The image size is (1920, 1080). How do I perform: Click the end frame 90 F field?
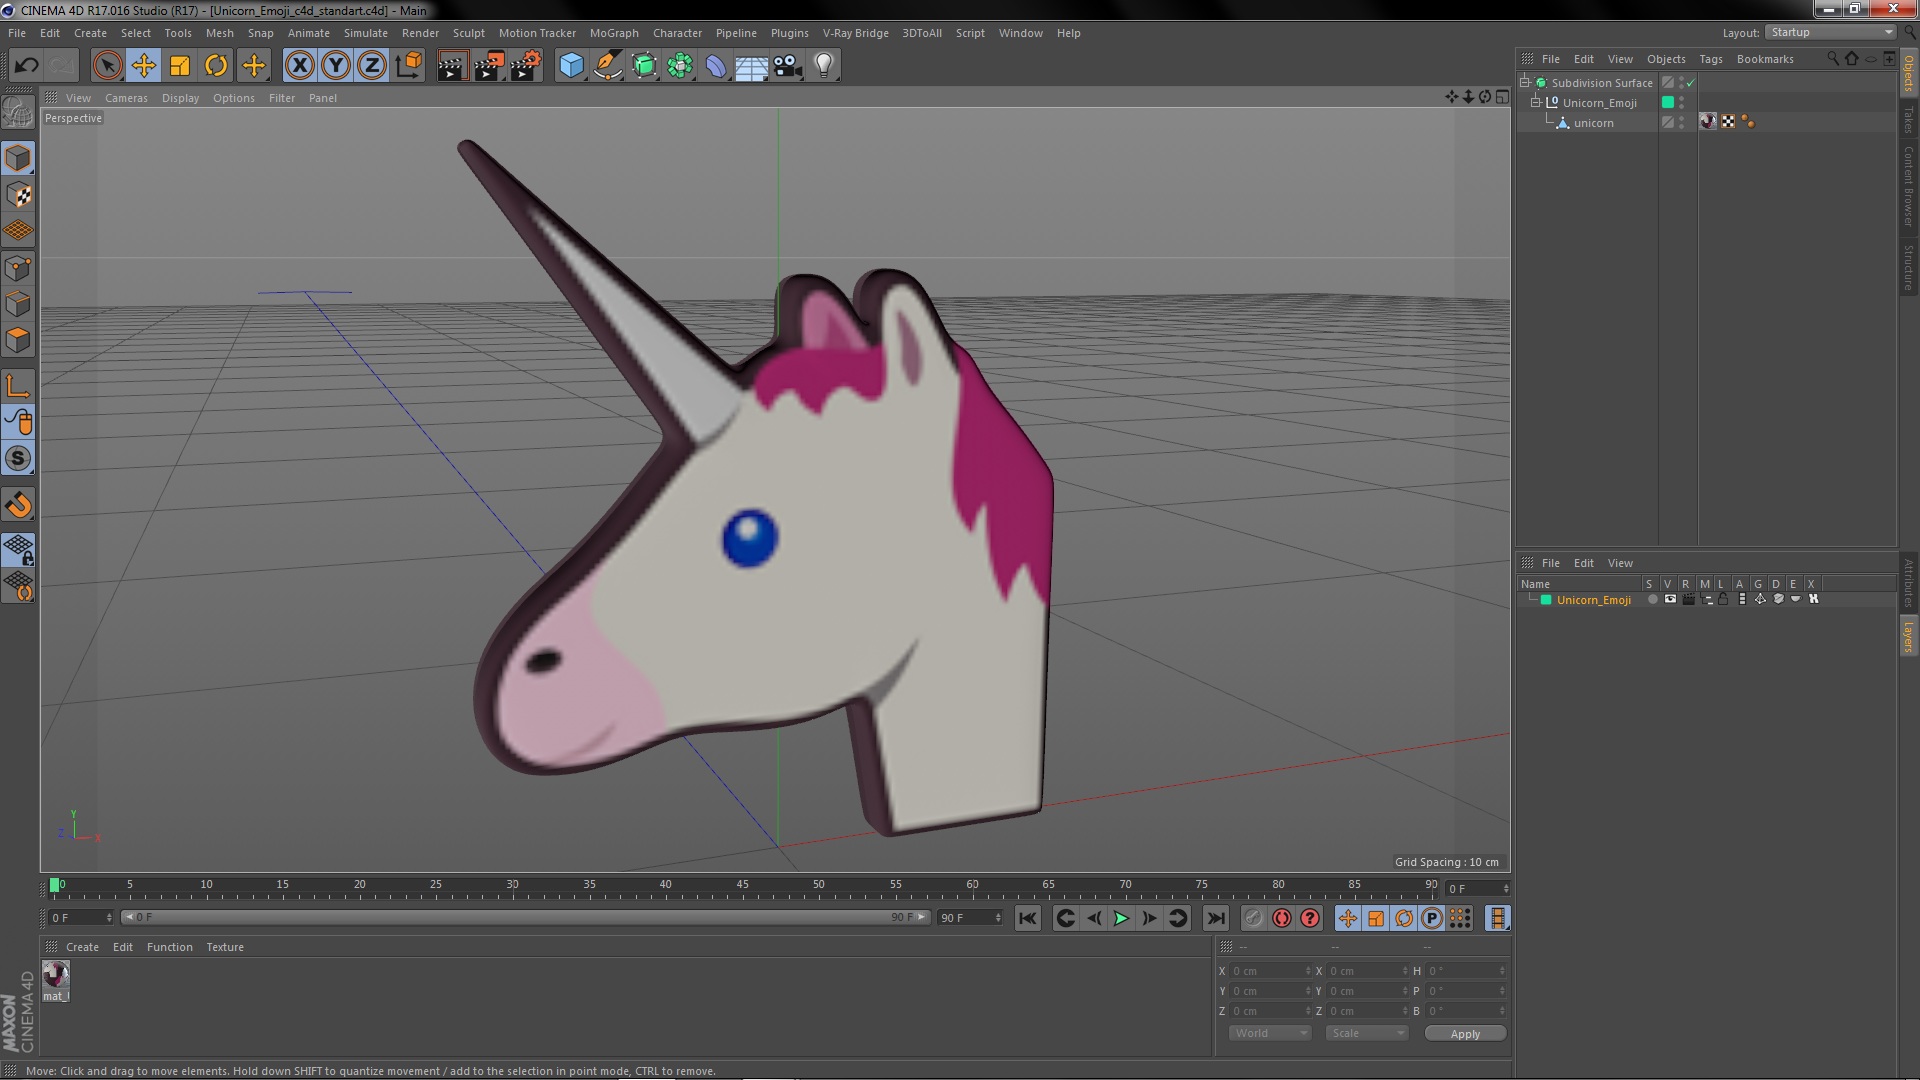click(x=970, y=918)
